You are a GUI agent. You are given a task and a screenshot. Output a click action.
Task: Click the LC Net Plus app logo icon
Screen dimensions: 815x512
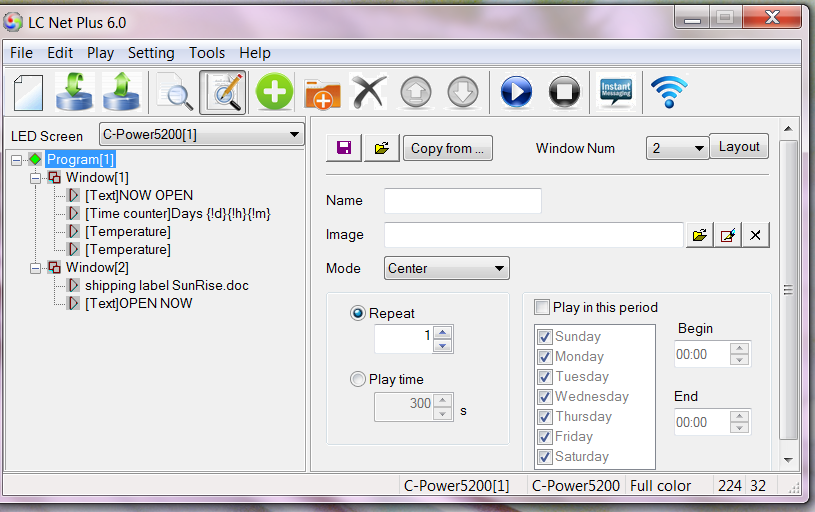click(x=12, y=22)
